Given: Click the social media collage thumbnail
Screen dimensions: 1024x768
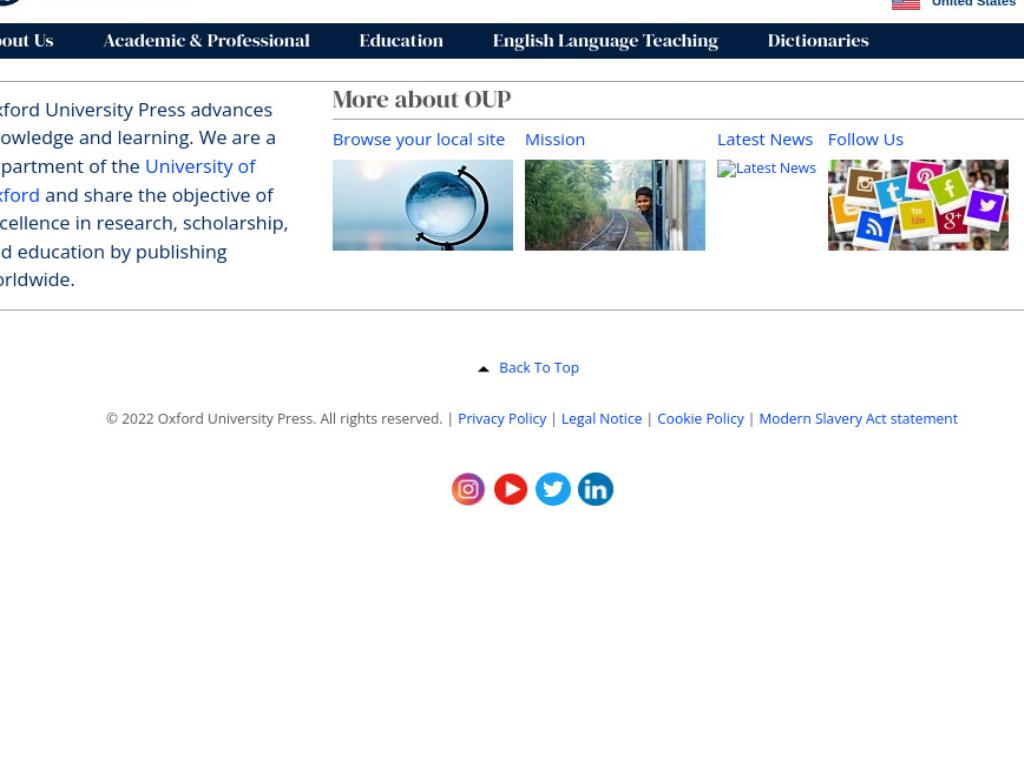Looking at the screenshot, I should pos(918,205).
